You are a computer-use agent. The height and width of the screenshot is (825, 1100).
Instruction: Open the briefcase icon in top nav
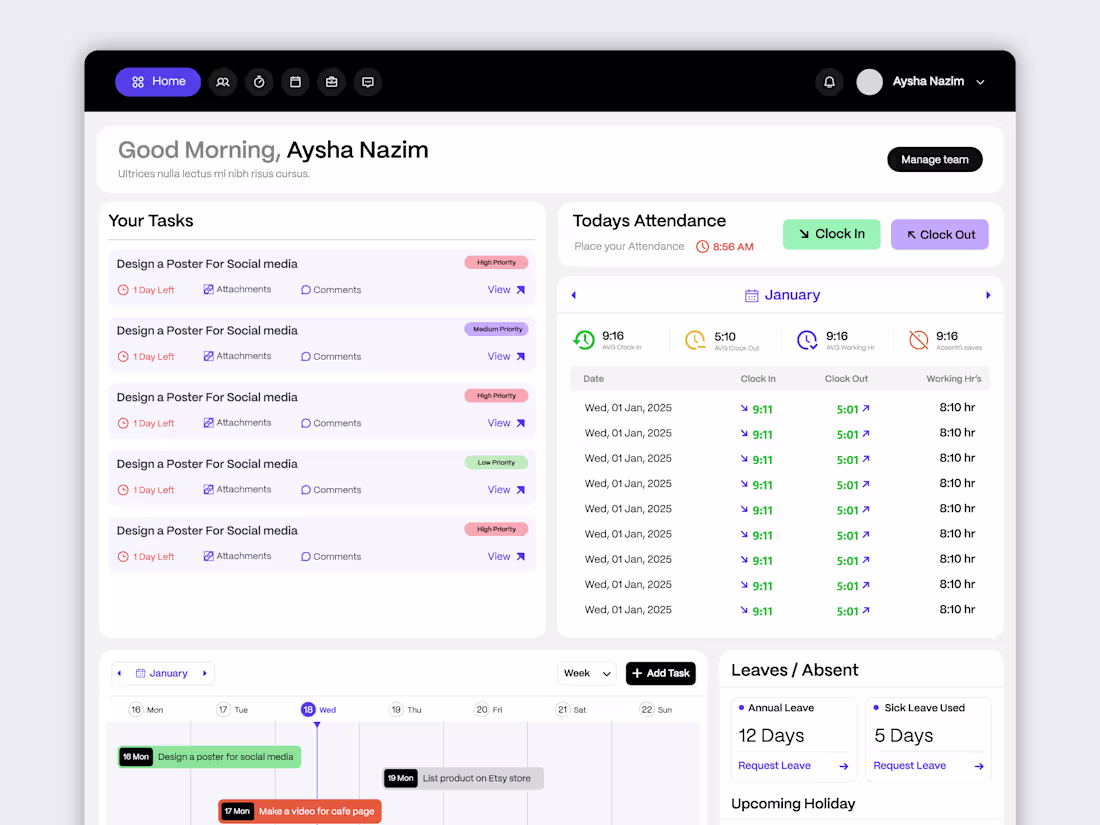click(x=332, y=82)
